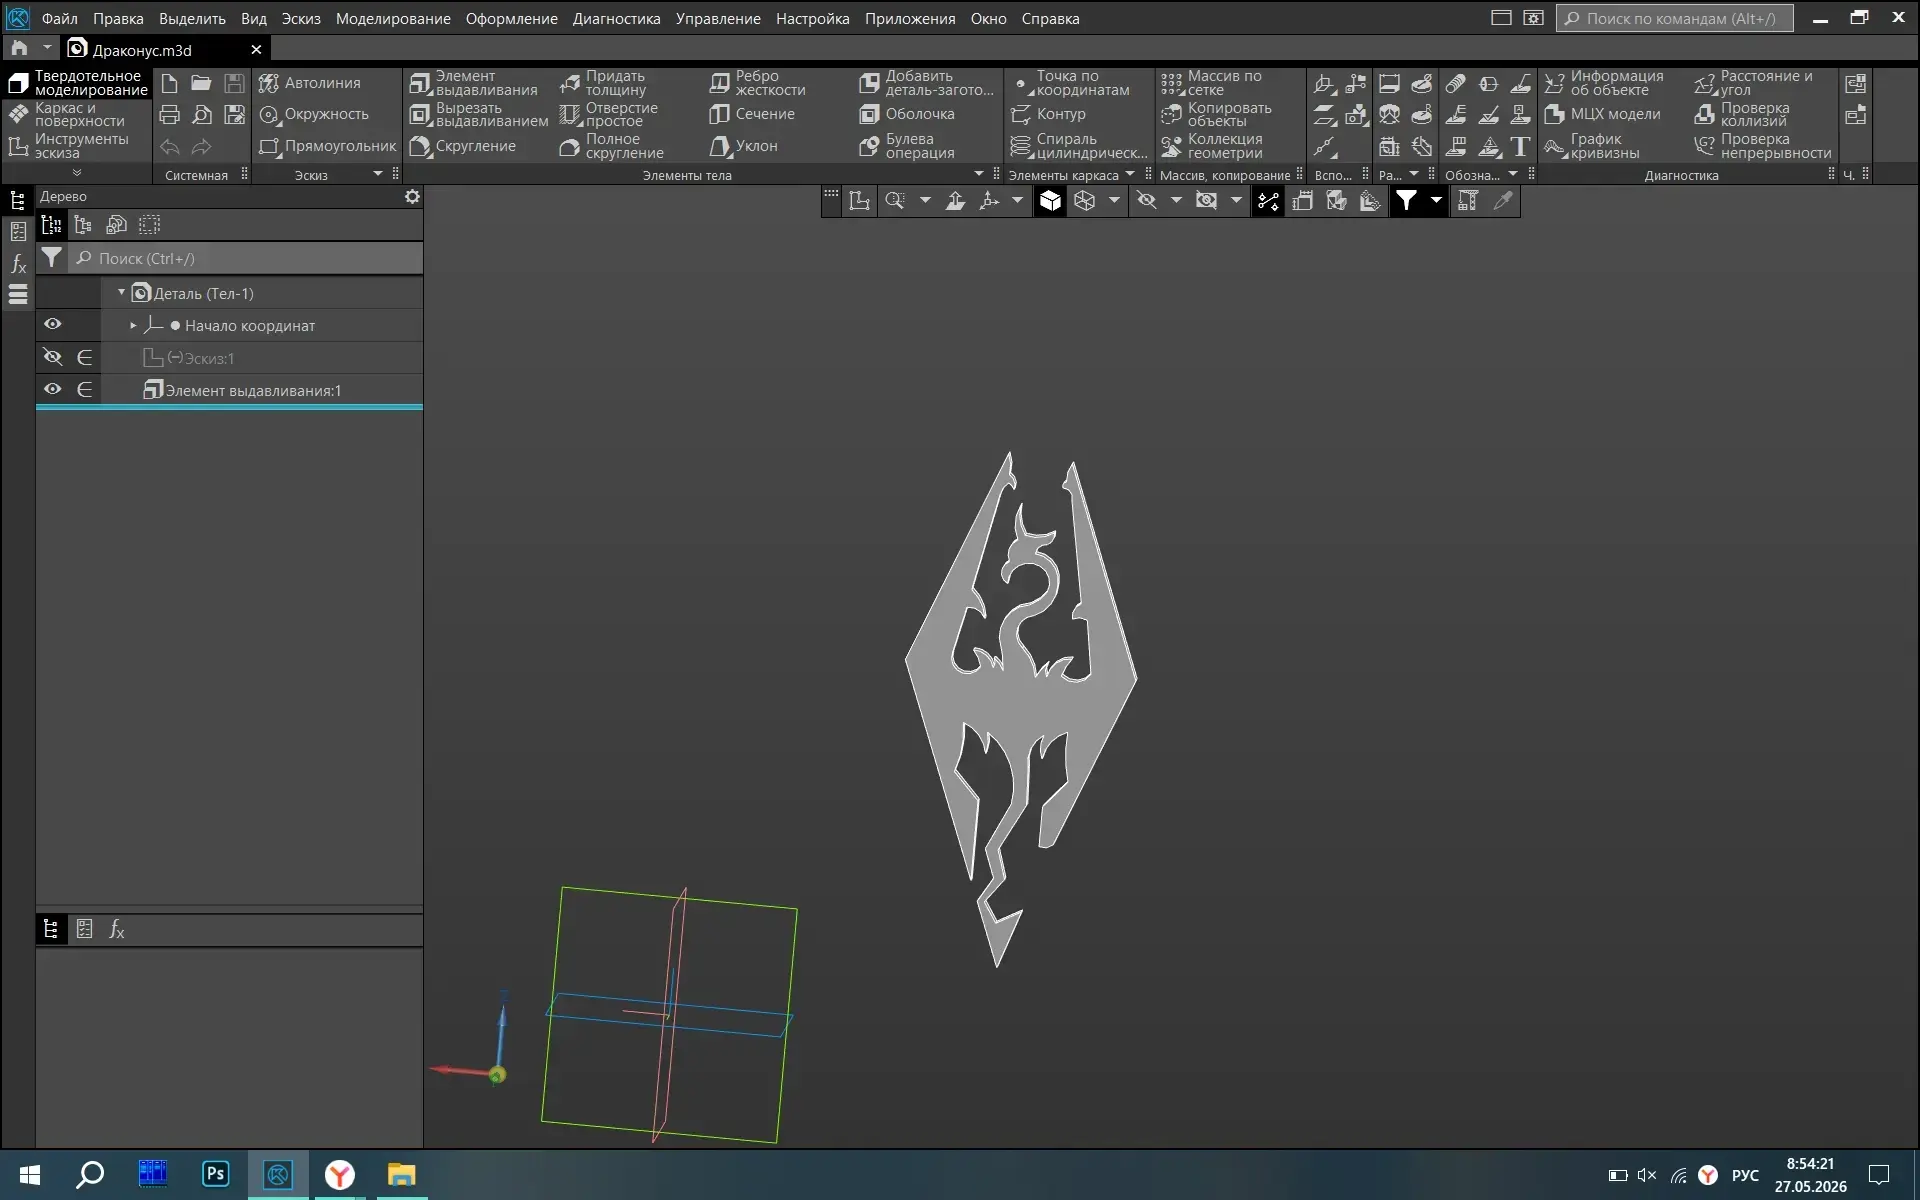This screenshot has width=1920, height=1200.
Task: Measure with Расстояние и угол
Action: [1753, 83]
